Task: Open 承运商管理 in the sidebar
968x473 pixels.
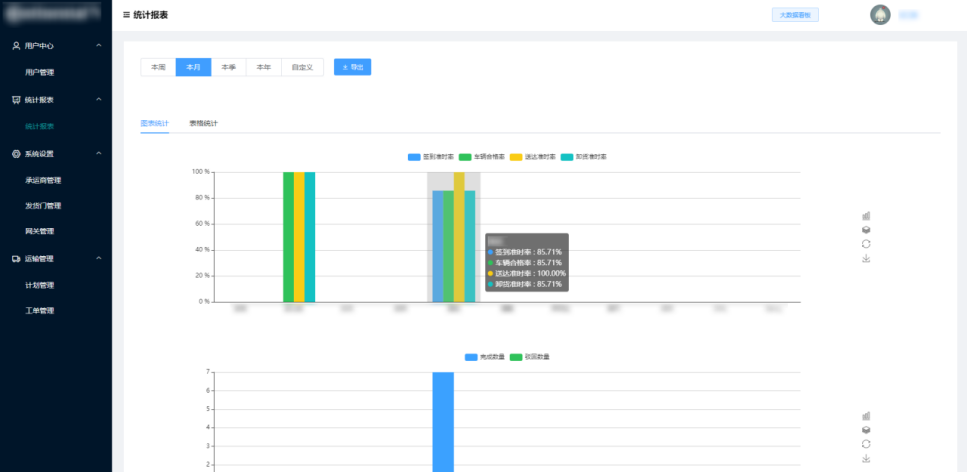Action: 43,180
